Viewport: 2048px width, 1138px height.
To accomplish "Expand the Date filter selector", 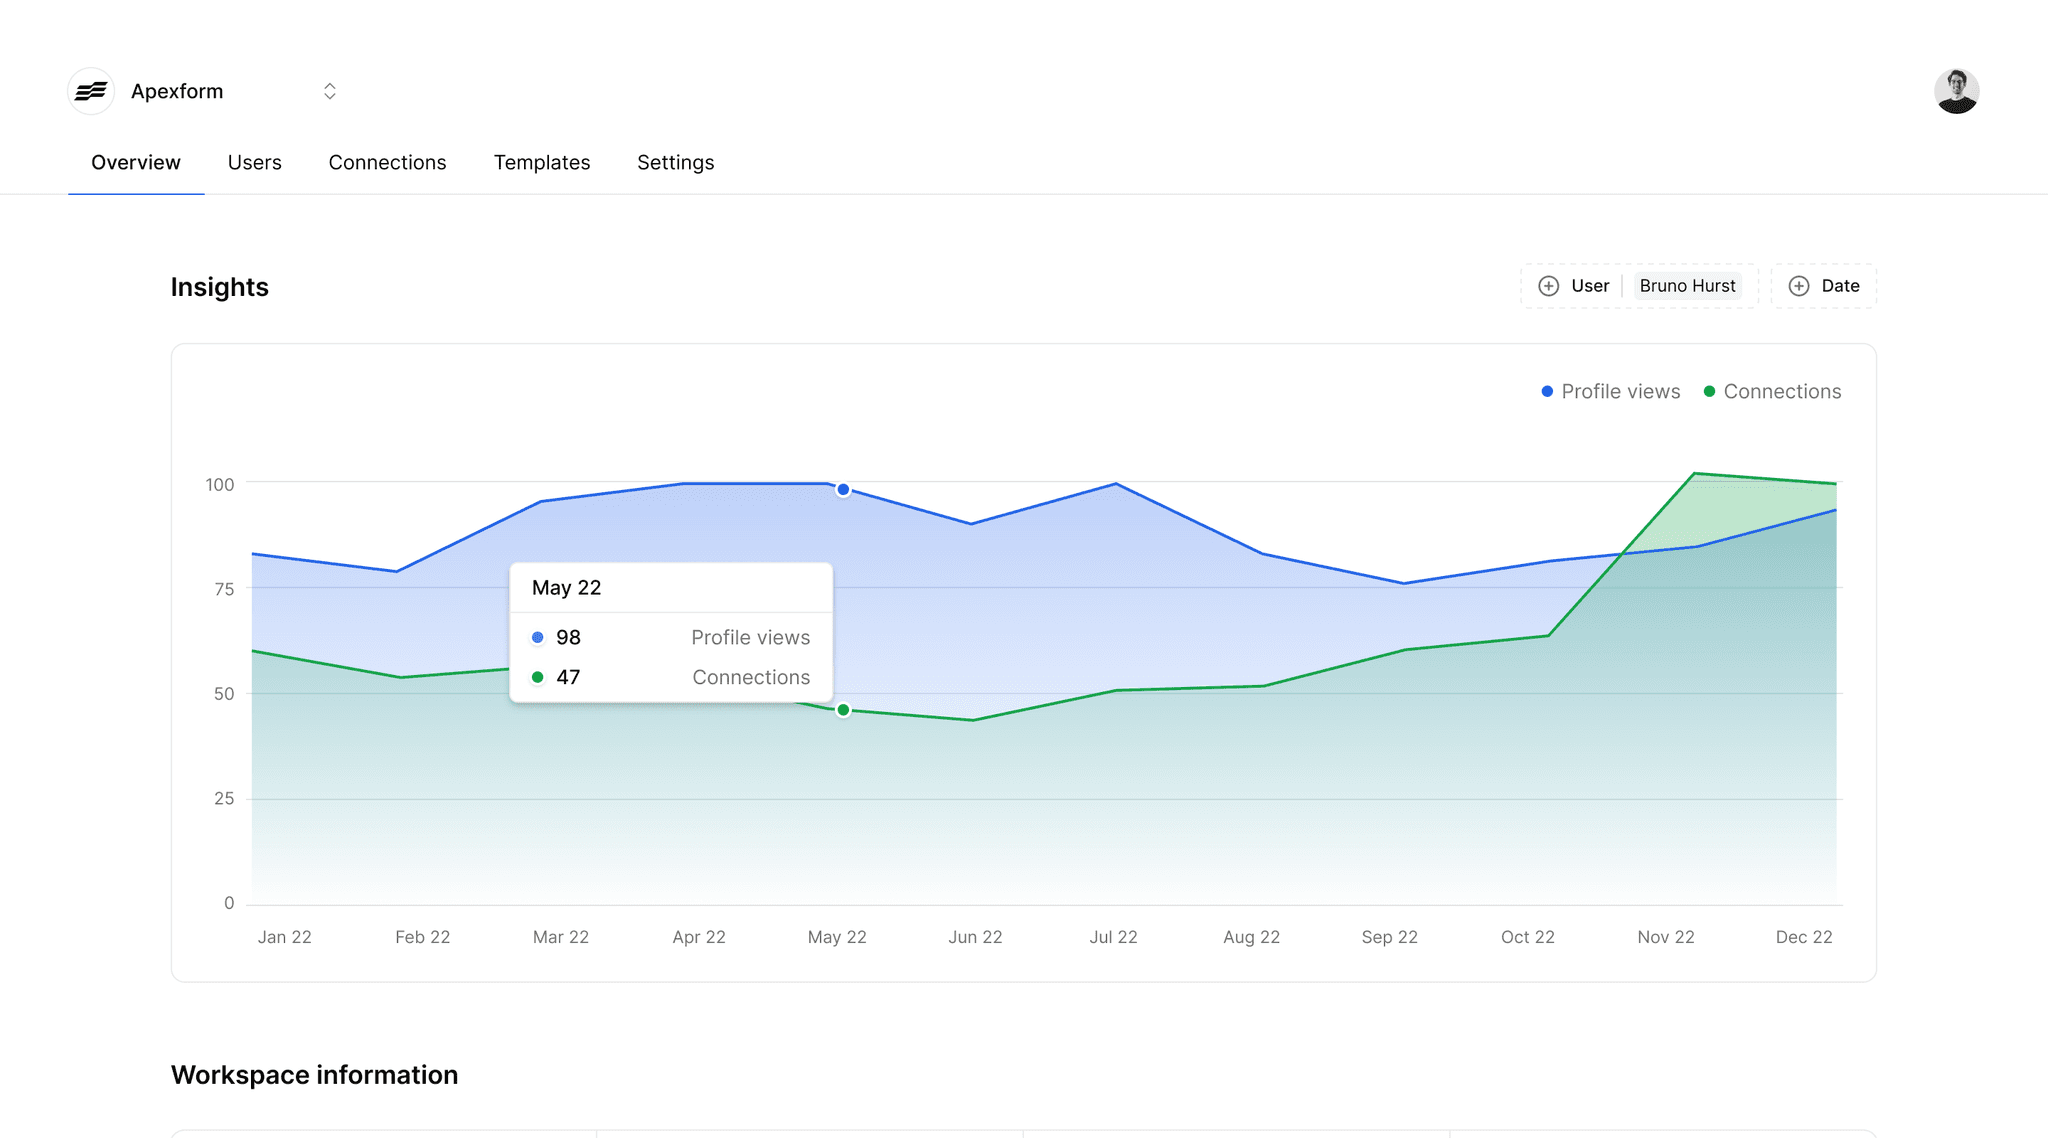I will pyautogui.click(x=1824, y=284).
